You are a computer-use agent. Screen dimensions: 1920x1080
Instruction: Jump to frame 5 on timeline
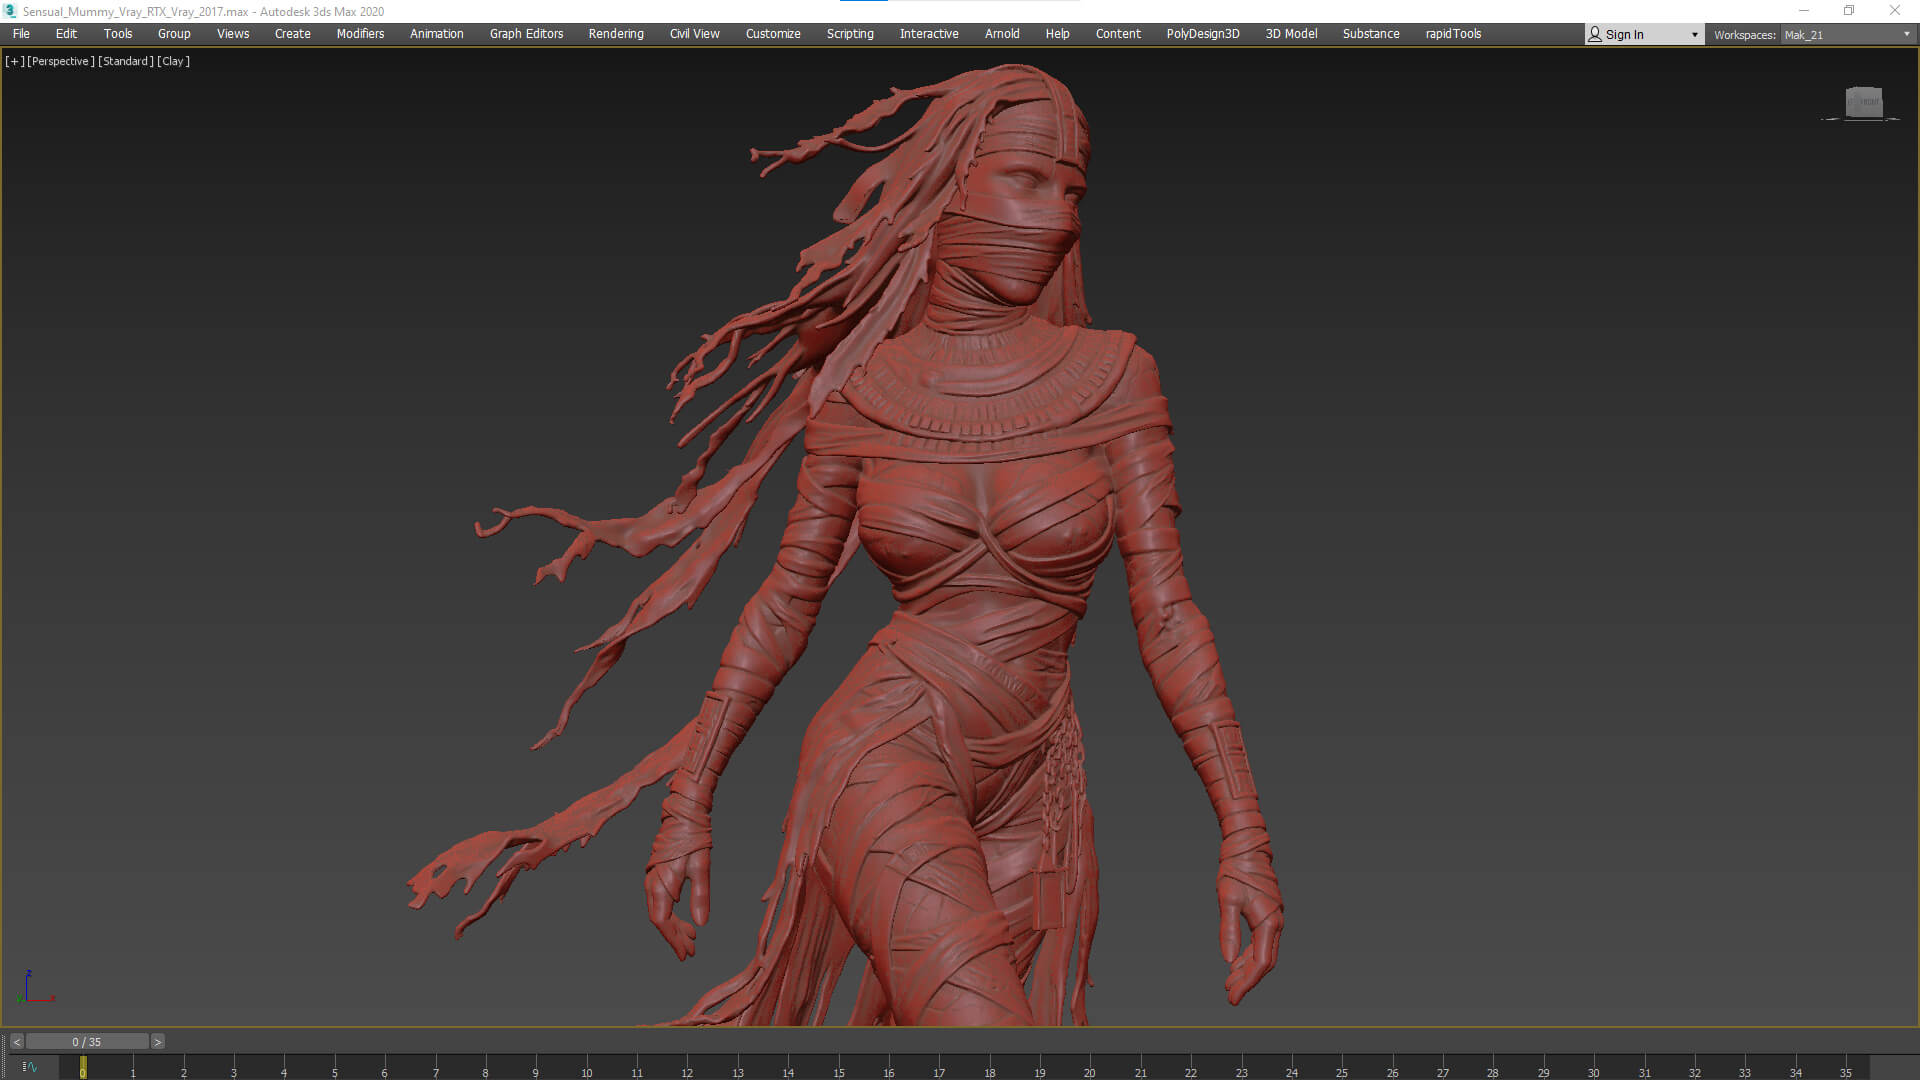click(335, 1073)
